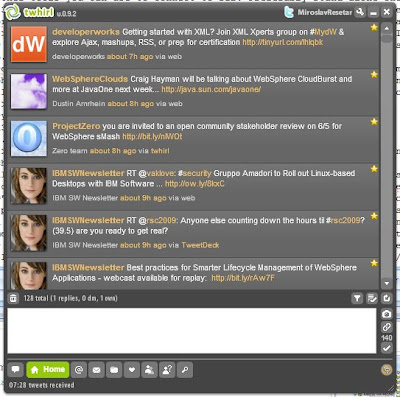Click the trash clear-tweets icon
This screenshot has width=400, height=397.
(13, 298)
